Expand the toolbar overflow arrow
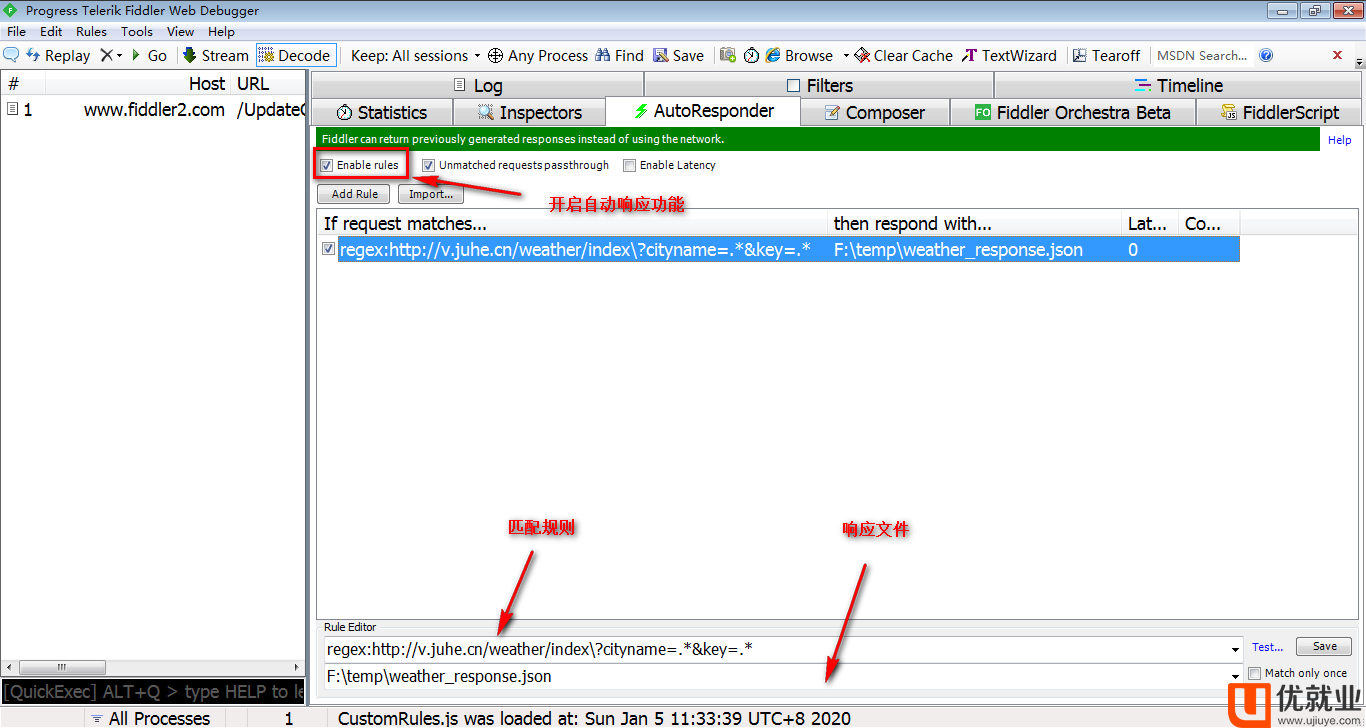1366x728 pixels. point(1359,61)
